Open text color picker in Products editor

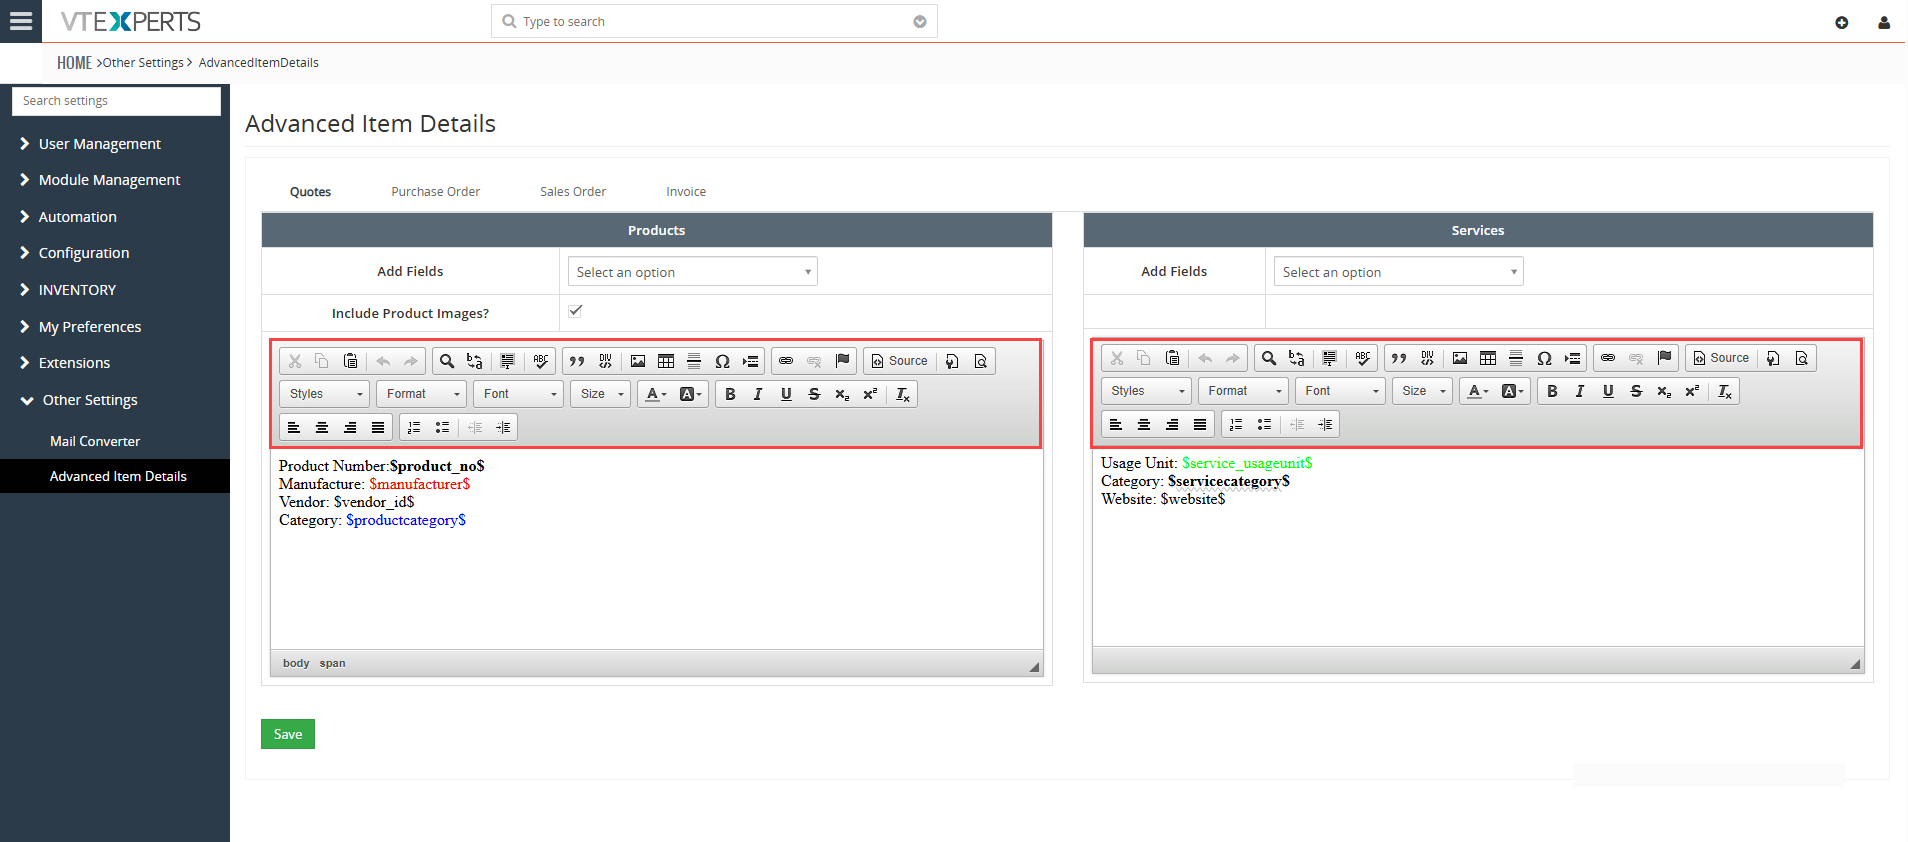656,394
